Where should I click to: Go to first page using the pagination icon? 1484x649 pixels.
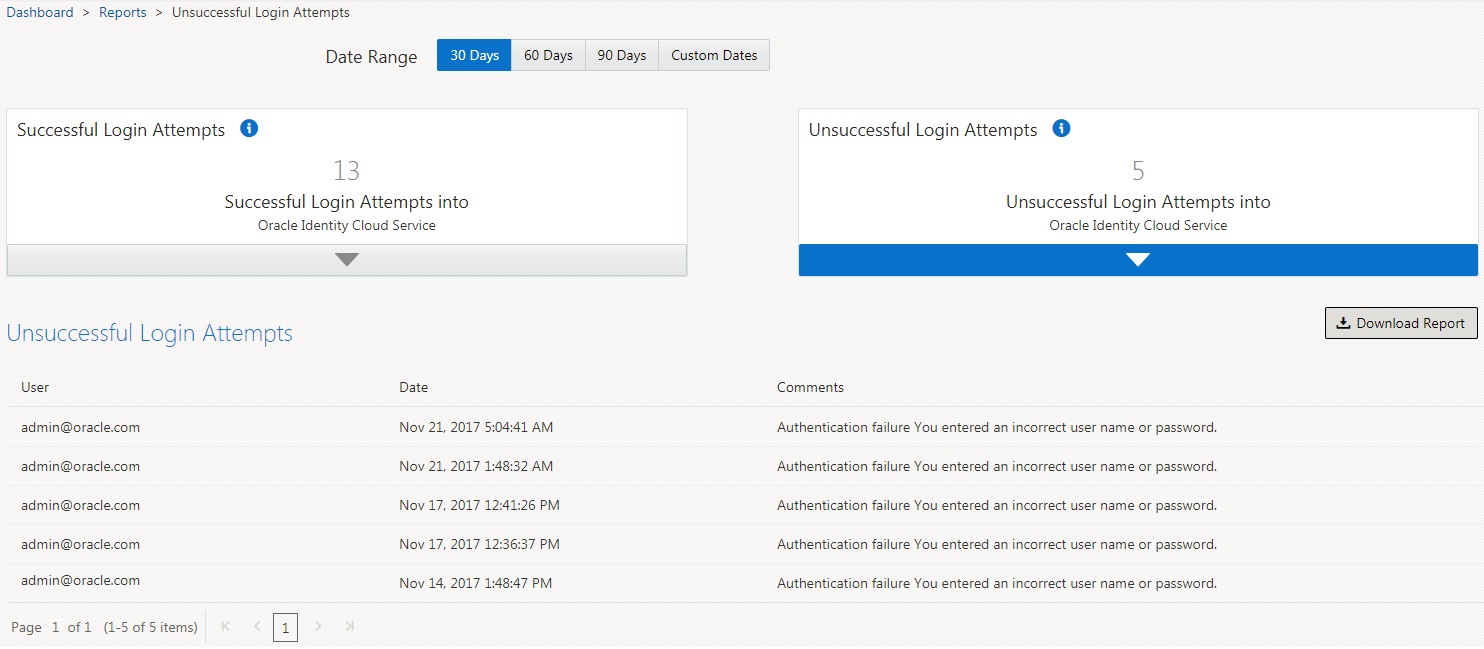[x=225, y=626]
